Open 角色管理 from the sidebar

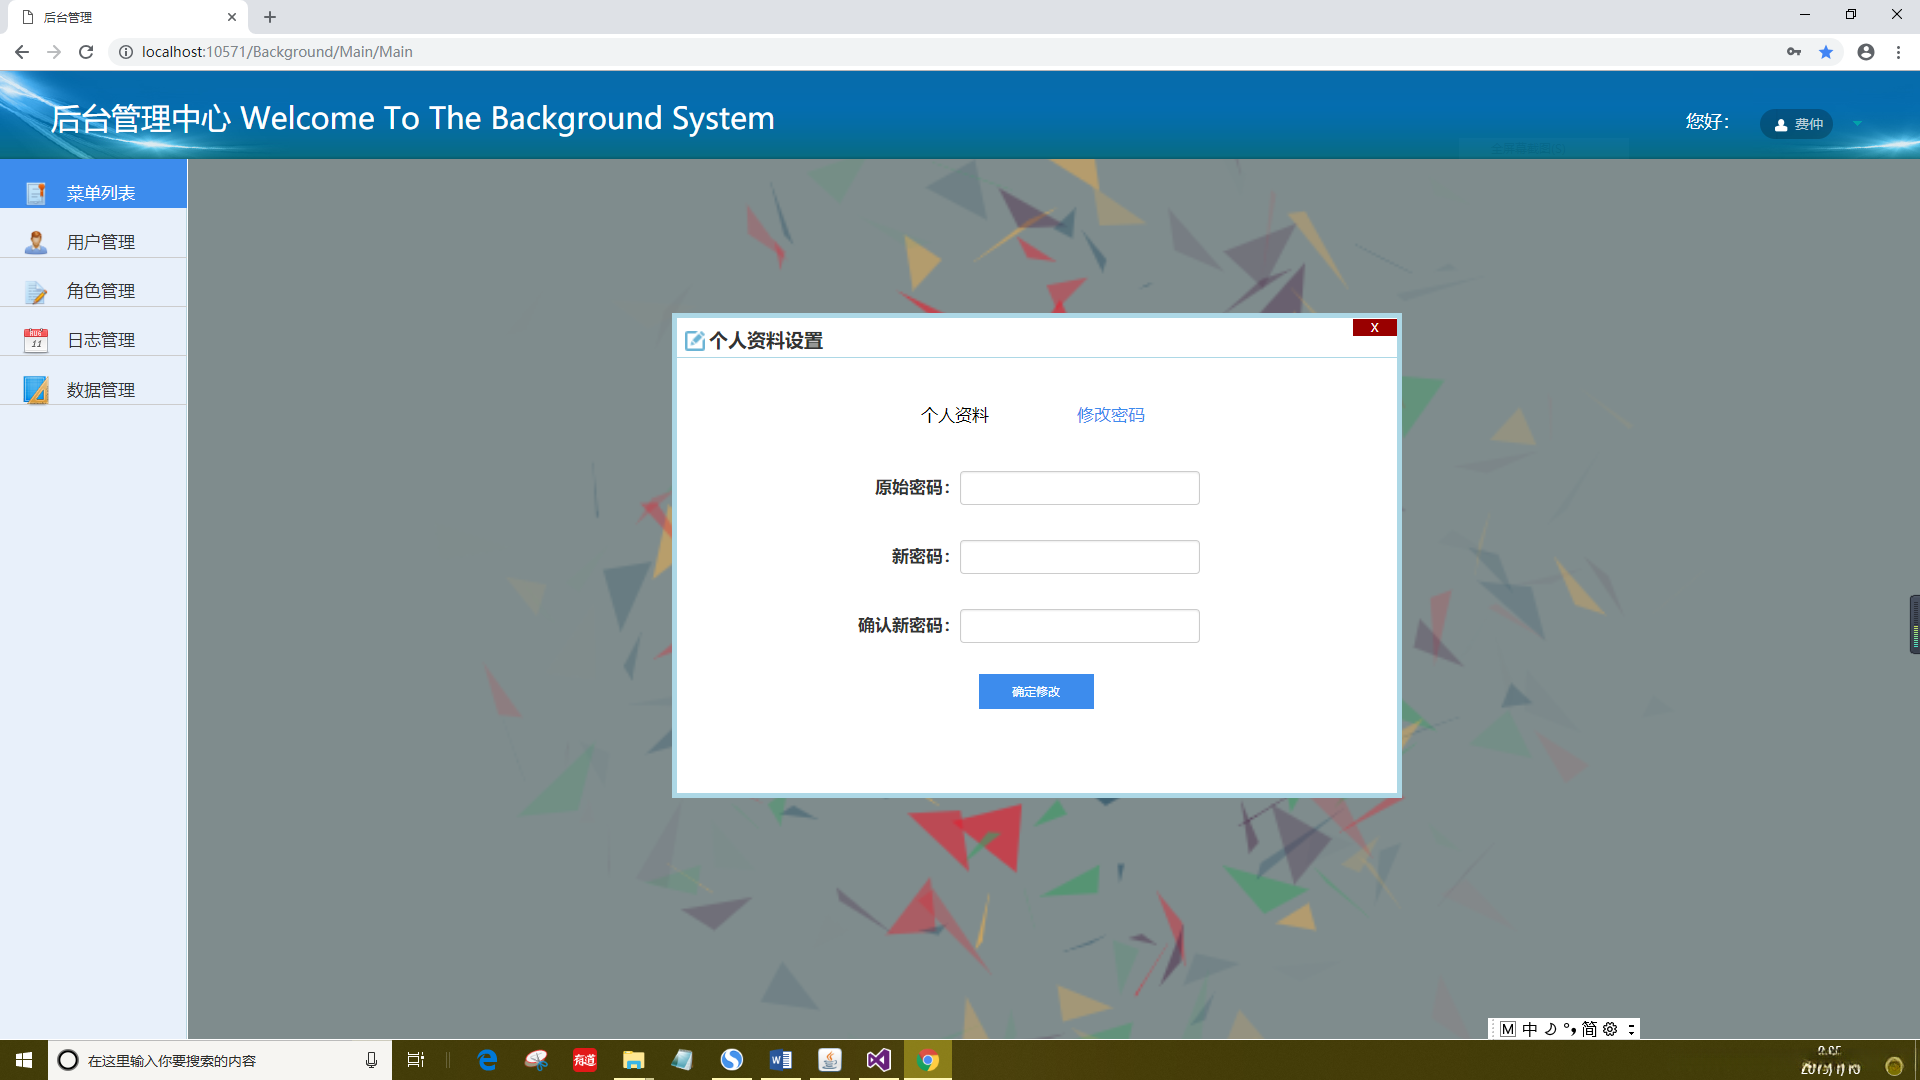pyautogui.click(x=100, y=290)
